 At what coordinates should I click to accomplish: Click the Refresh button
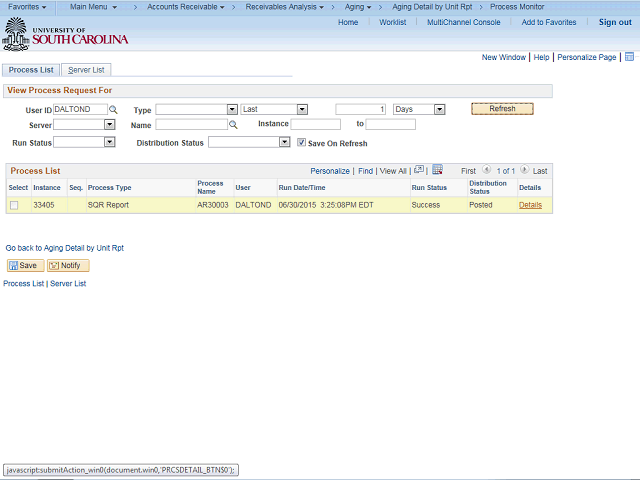[x=502, y=109]
